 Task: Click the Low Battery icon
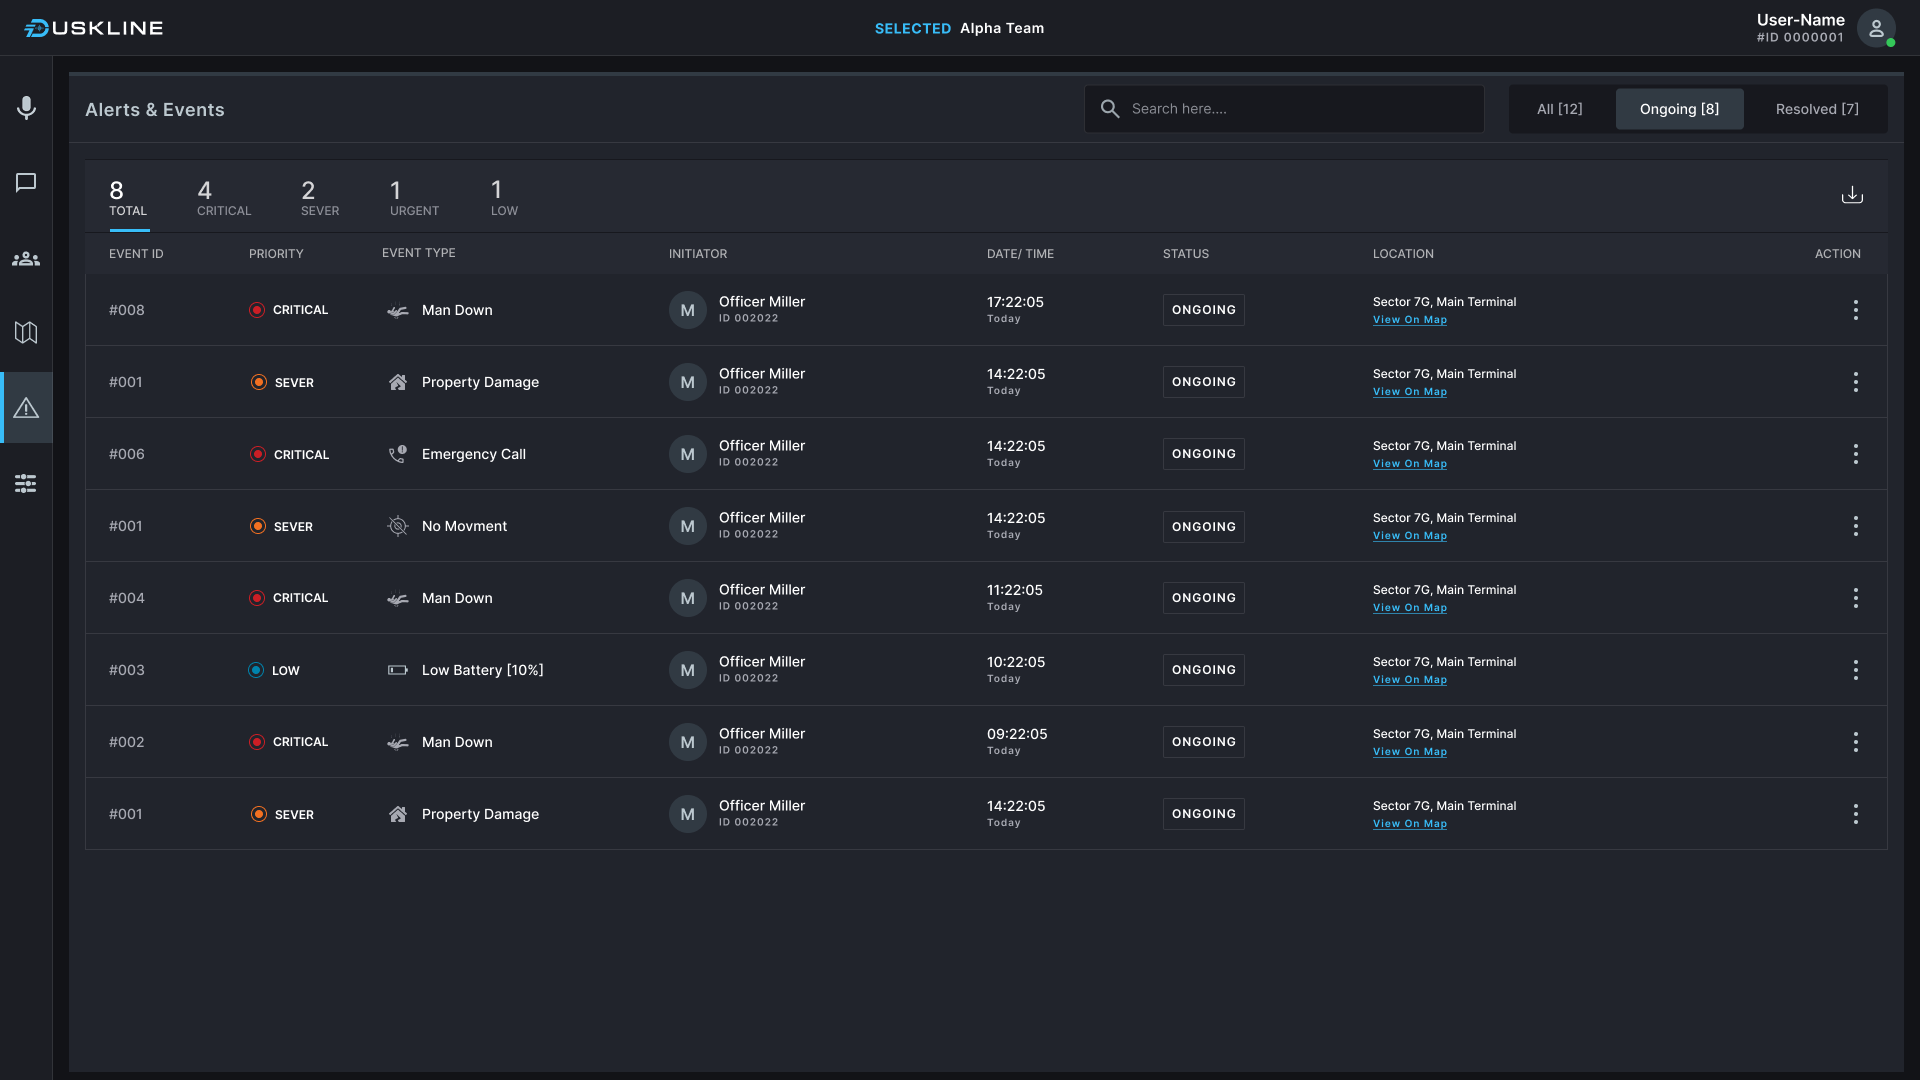click(398, 670)
